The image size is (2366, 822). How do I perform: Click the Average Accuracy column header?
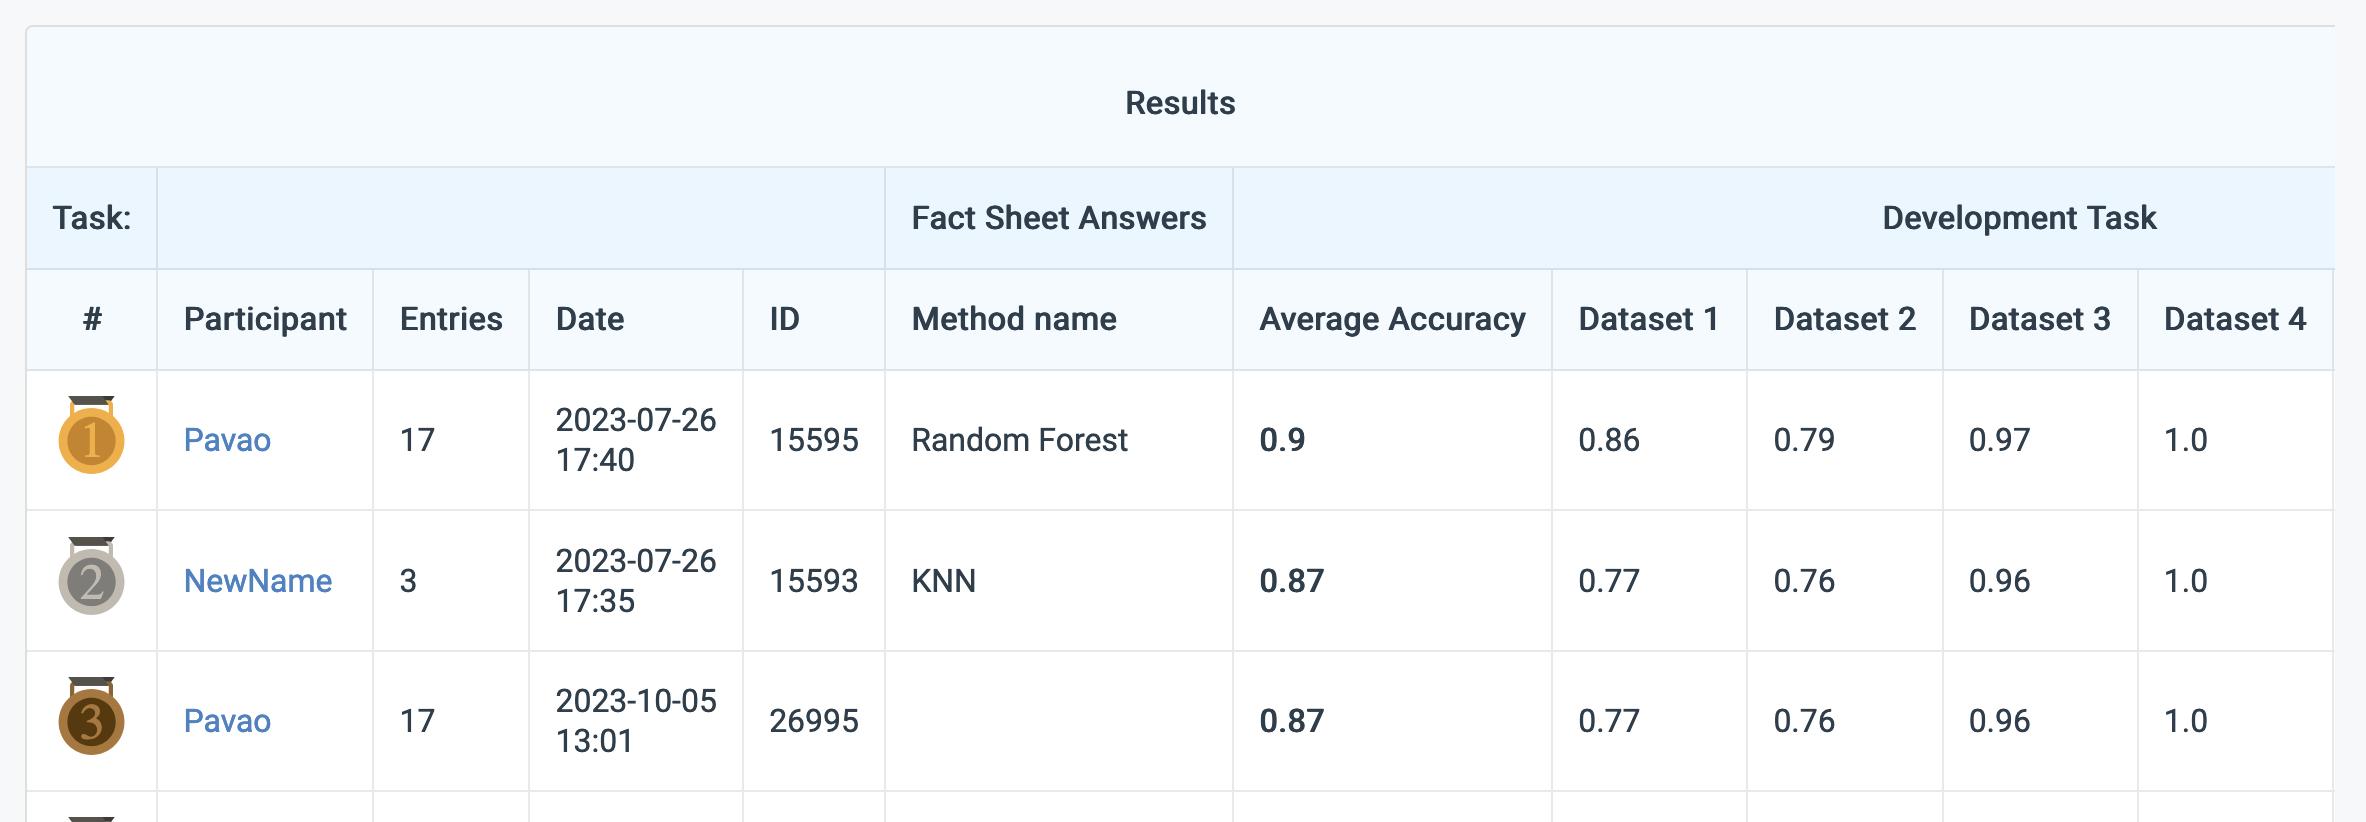(1392, 319)
